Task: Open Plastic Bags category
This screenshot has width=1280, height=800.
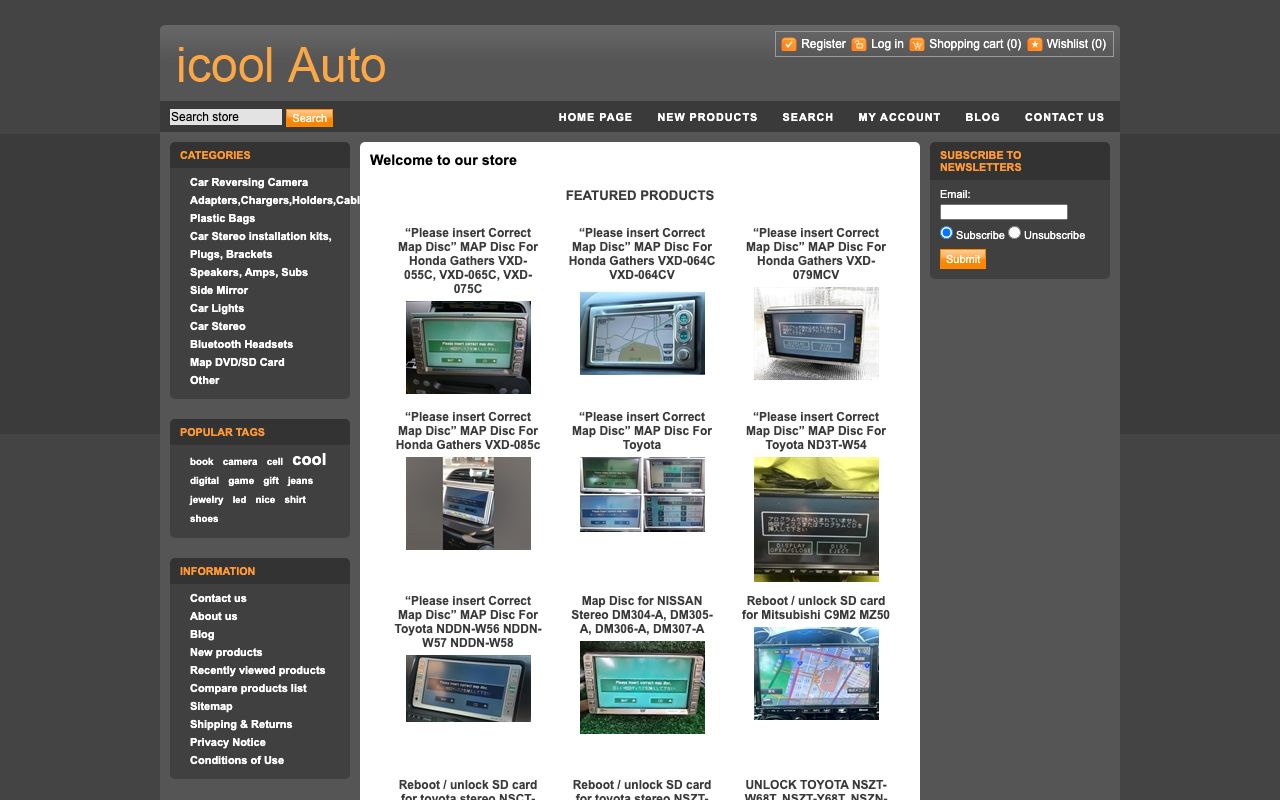Action: 222,218
